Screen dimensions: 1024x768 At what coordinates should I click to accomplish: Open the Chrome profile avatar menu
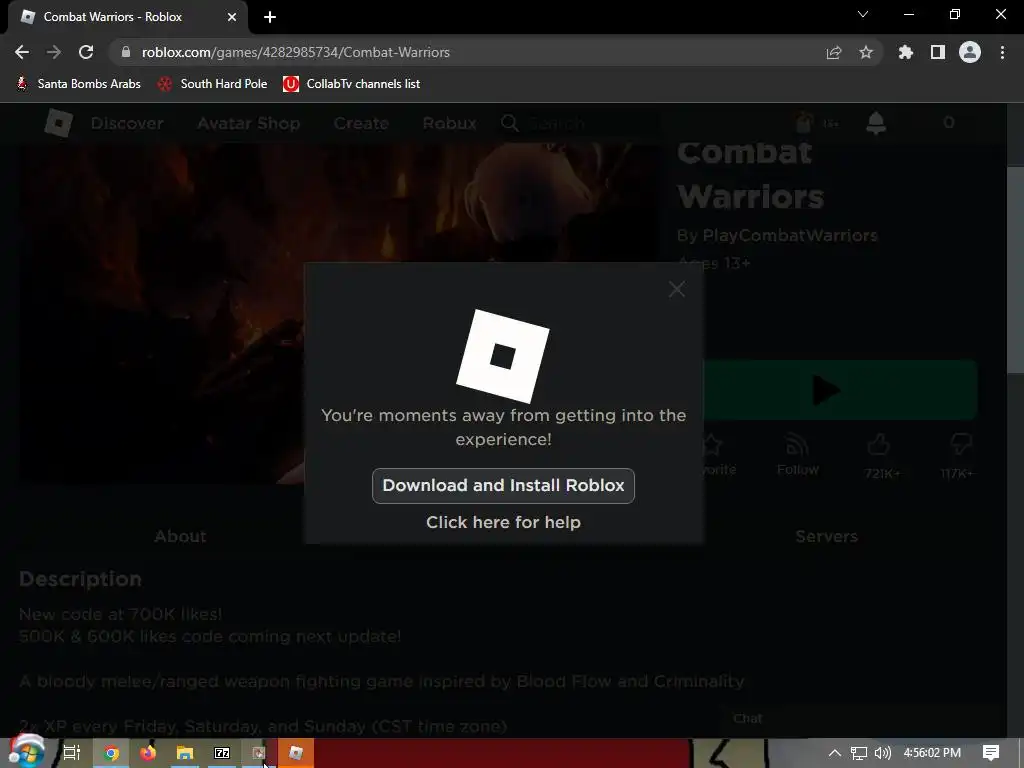[970, 52]
